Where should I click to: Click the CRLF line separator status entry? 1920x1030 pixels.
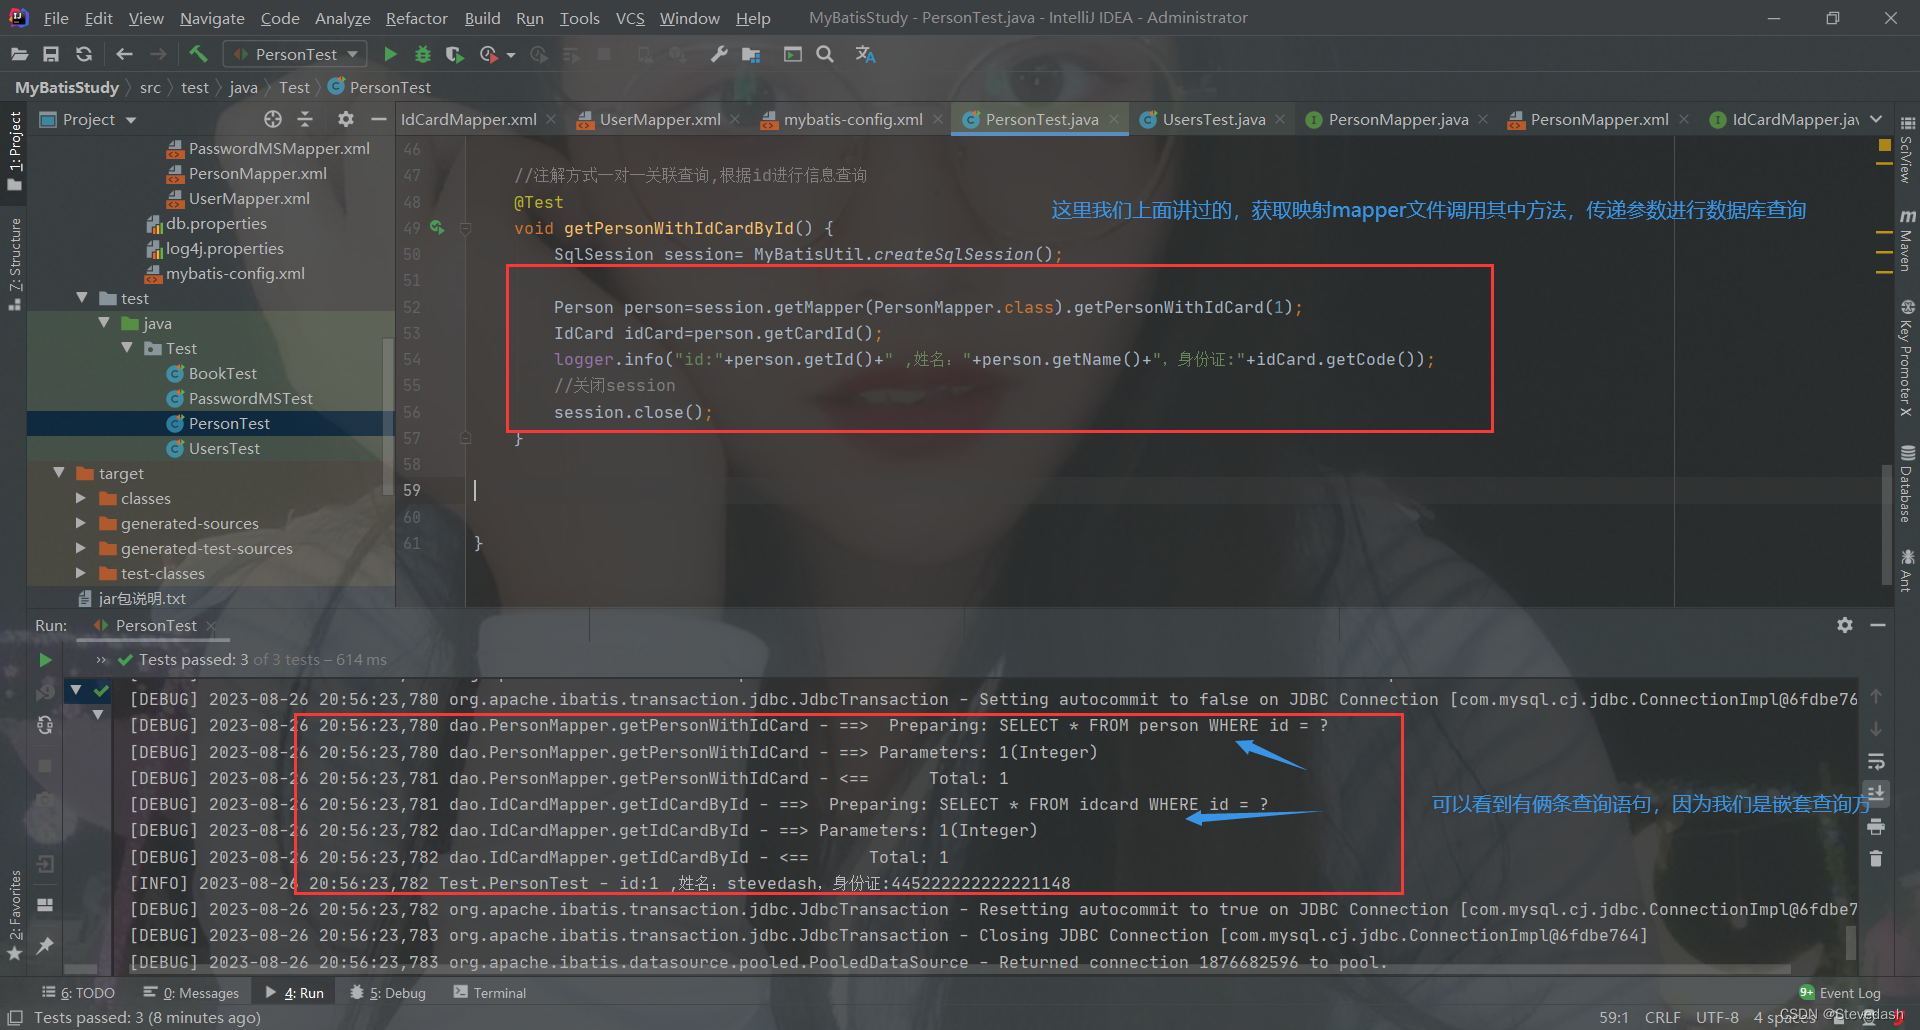click(1662, 1017)
